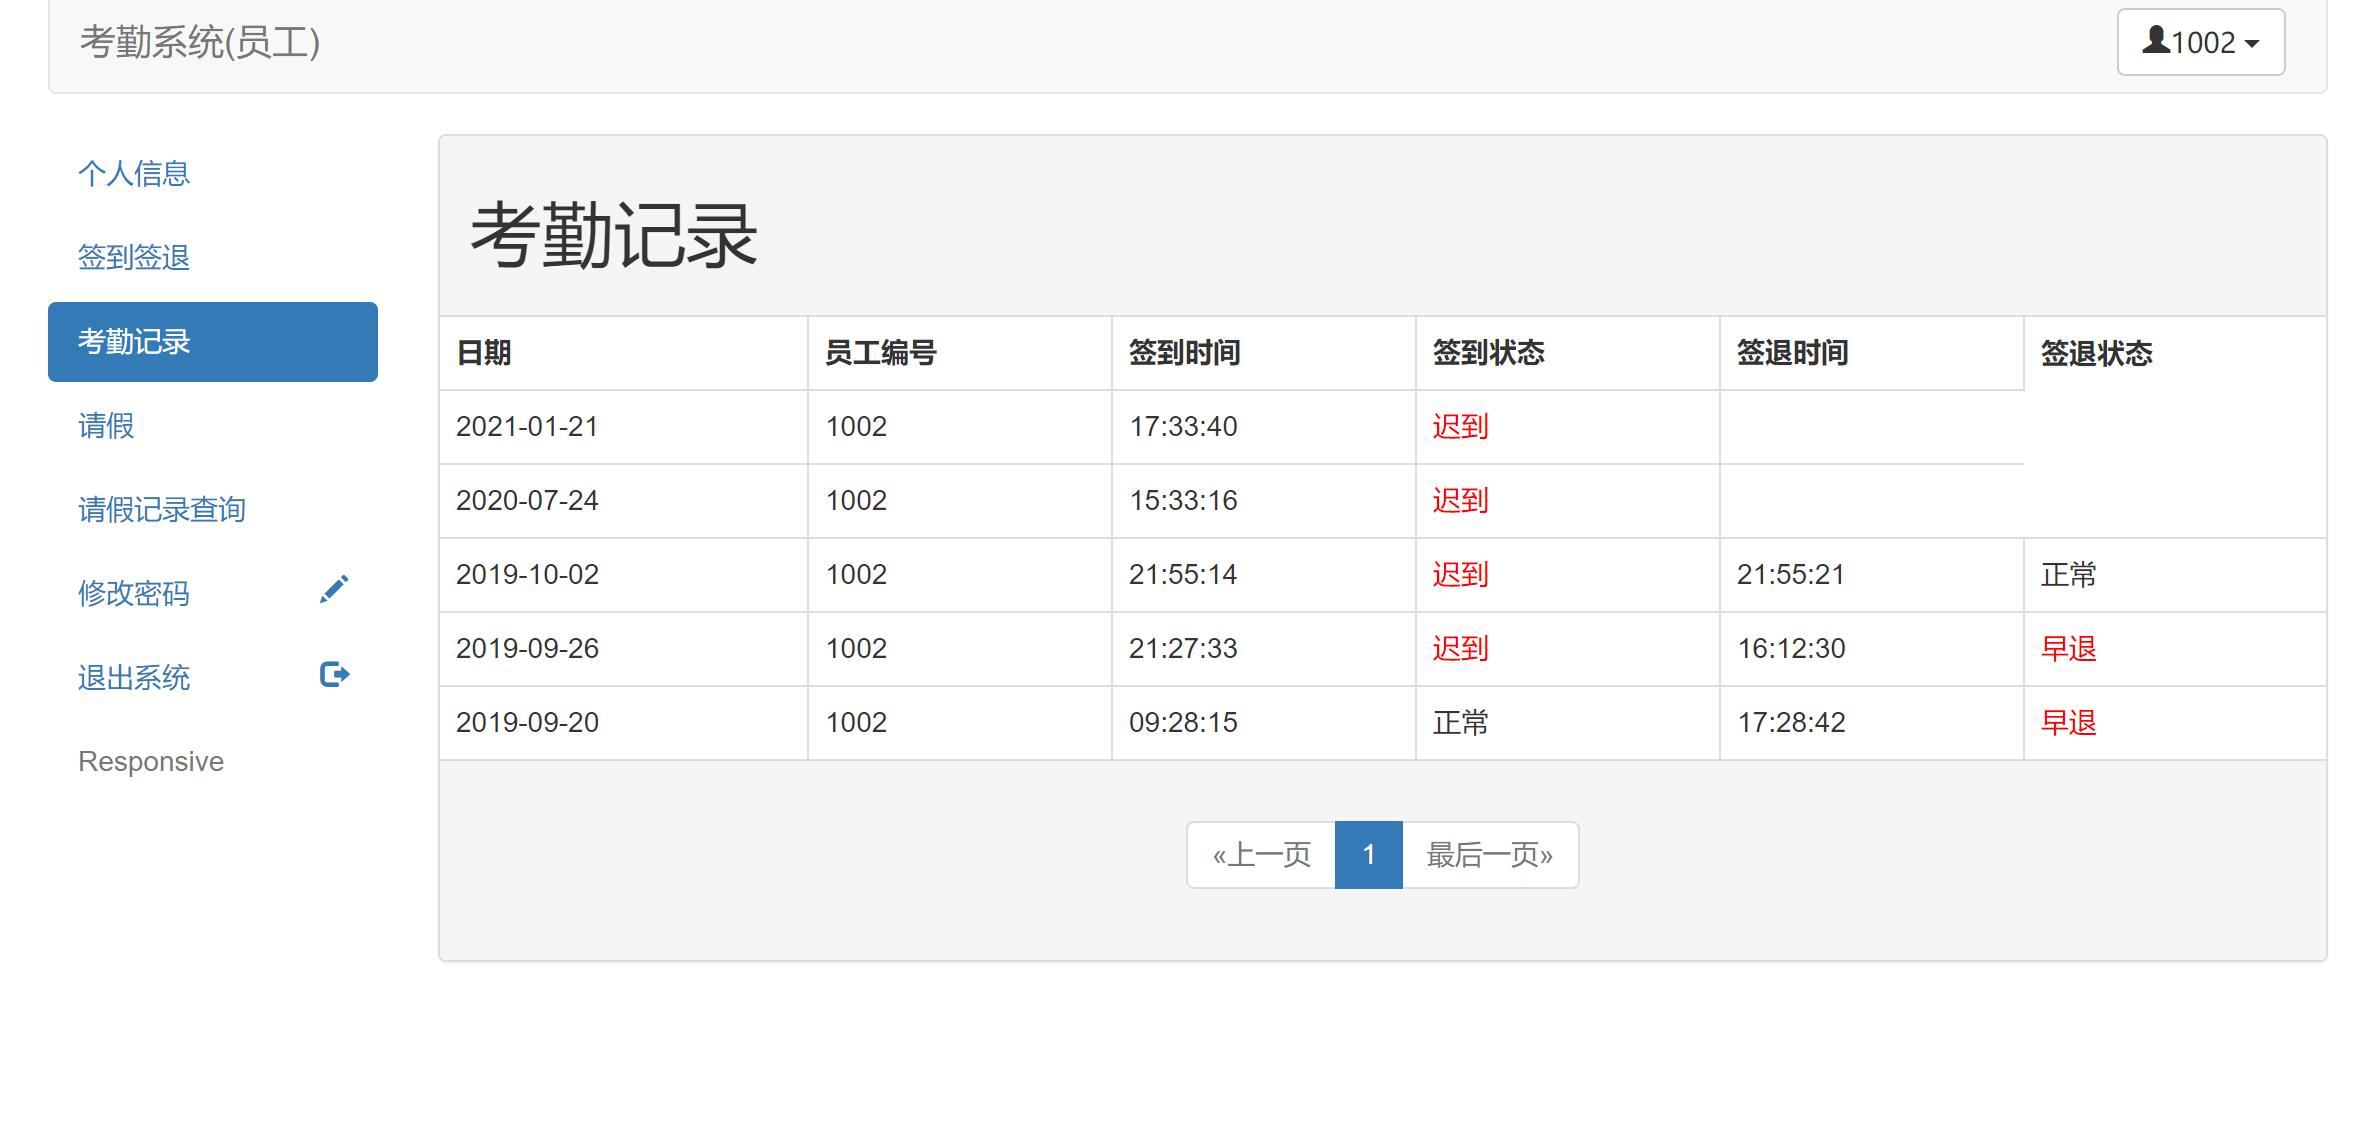The height and width of the screenshot is (1136, 2369).
Task: Click 退出系统 to log out
Action: [x=133, y=677]
